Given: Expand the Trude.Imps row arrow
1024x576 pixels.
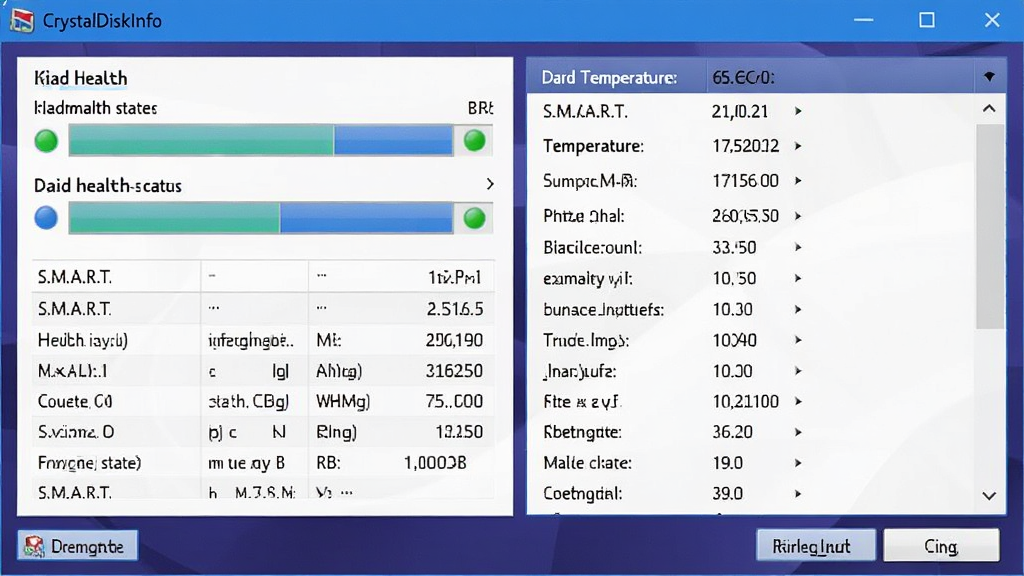Looking at the screenshot, I should tap(798, 340).
